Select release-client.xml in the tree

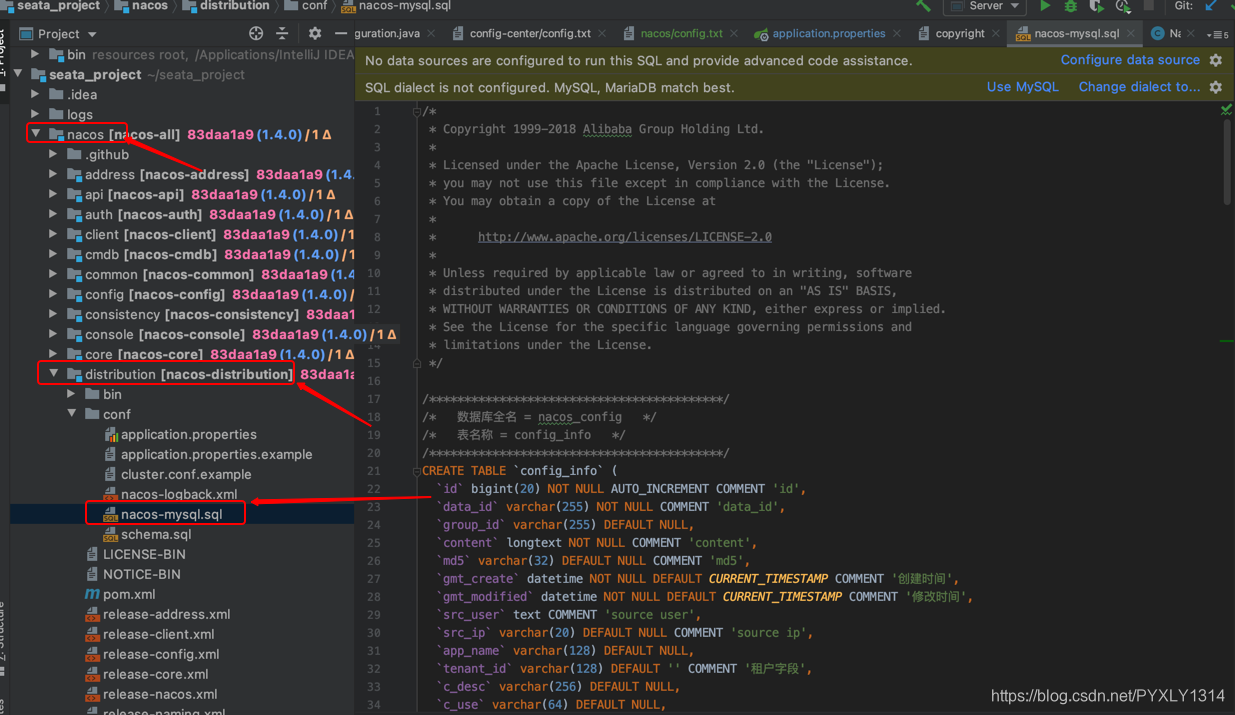point(158,634)
